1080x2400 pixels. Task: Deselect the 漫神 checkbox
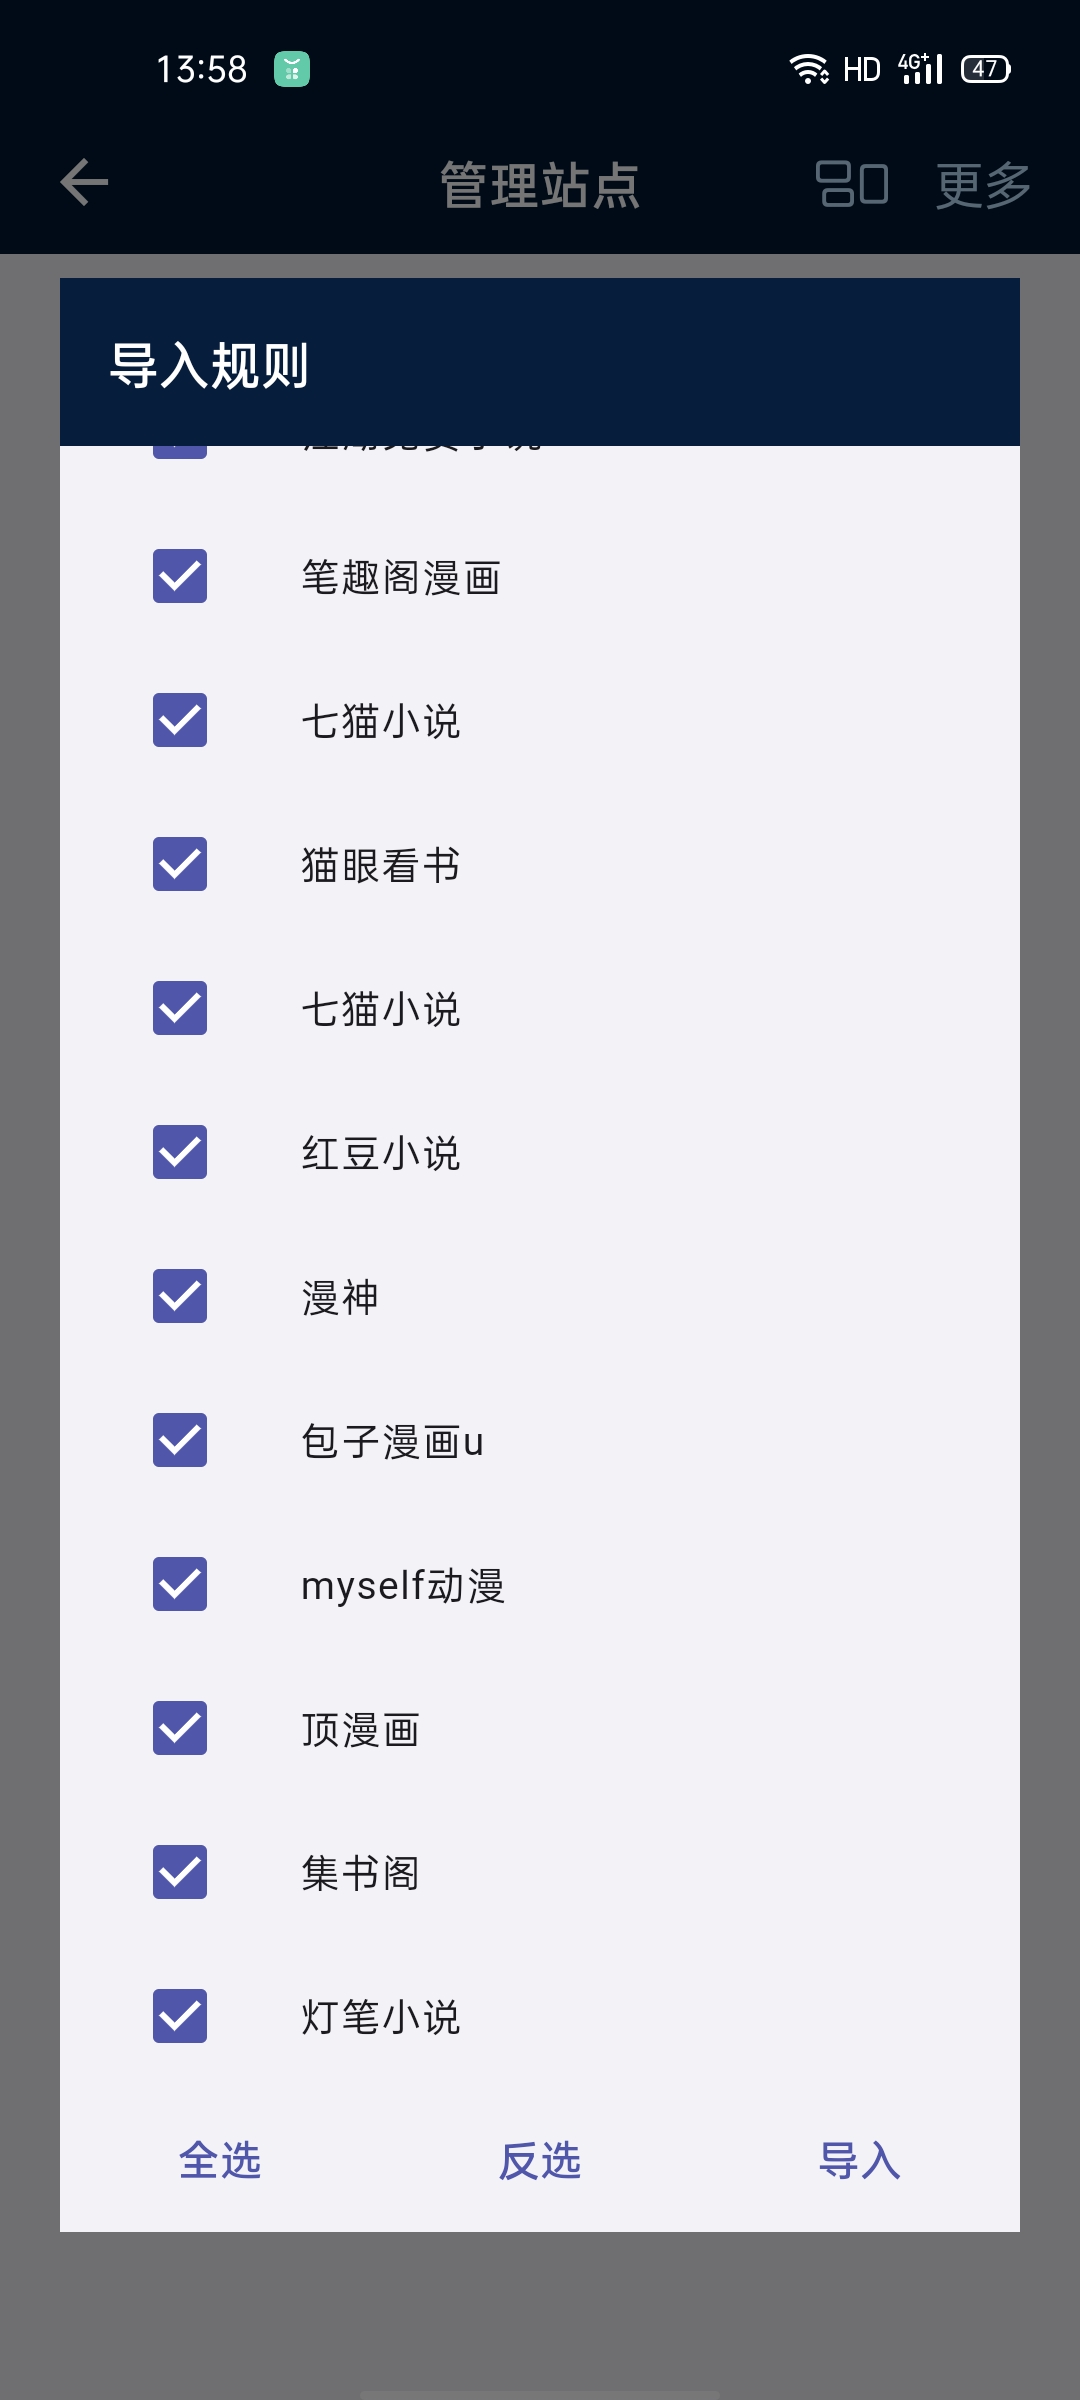point(180,1296)
